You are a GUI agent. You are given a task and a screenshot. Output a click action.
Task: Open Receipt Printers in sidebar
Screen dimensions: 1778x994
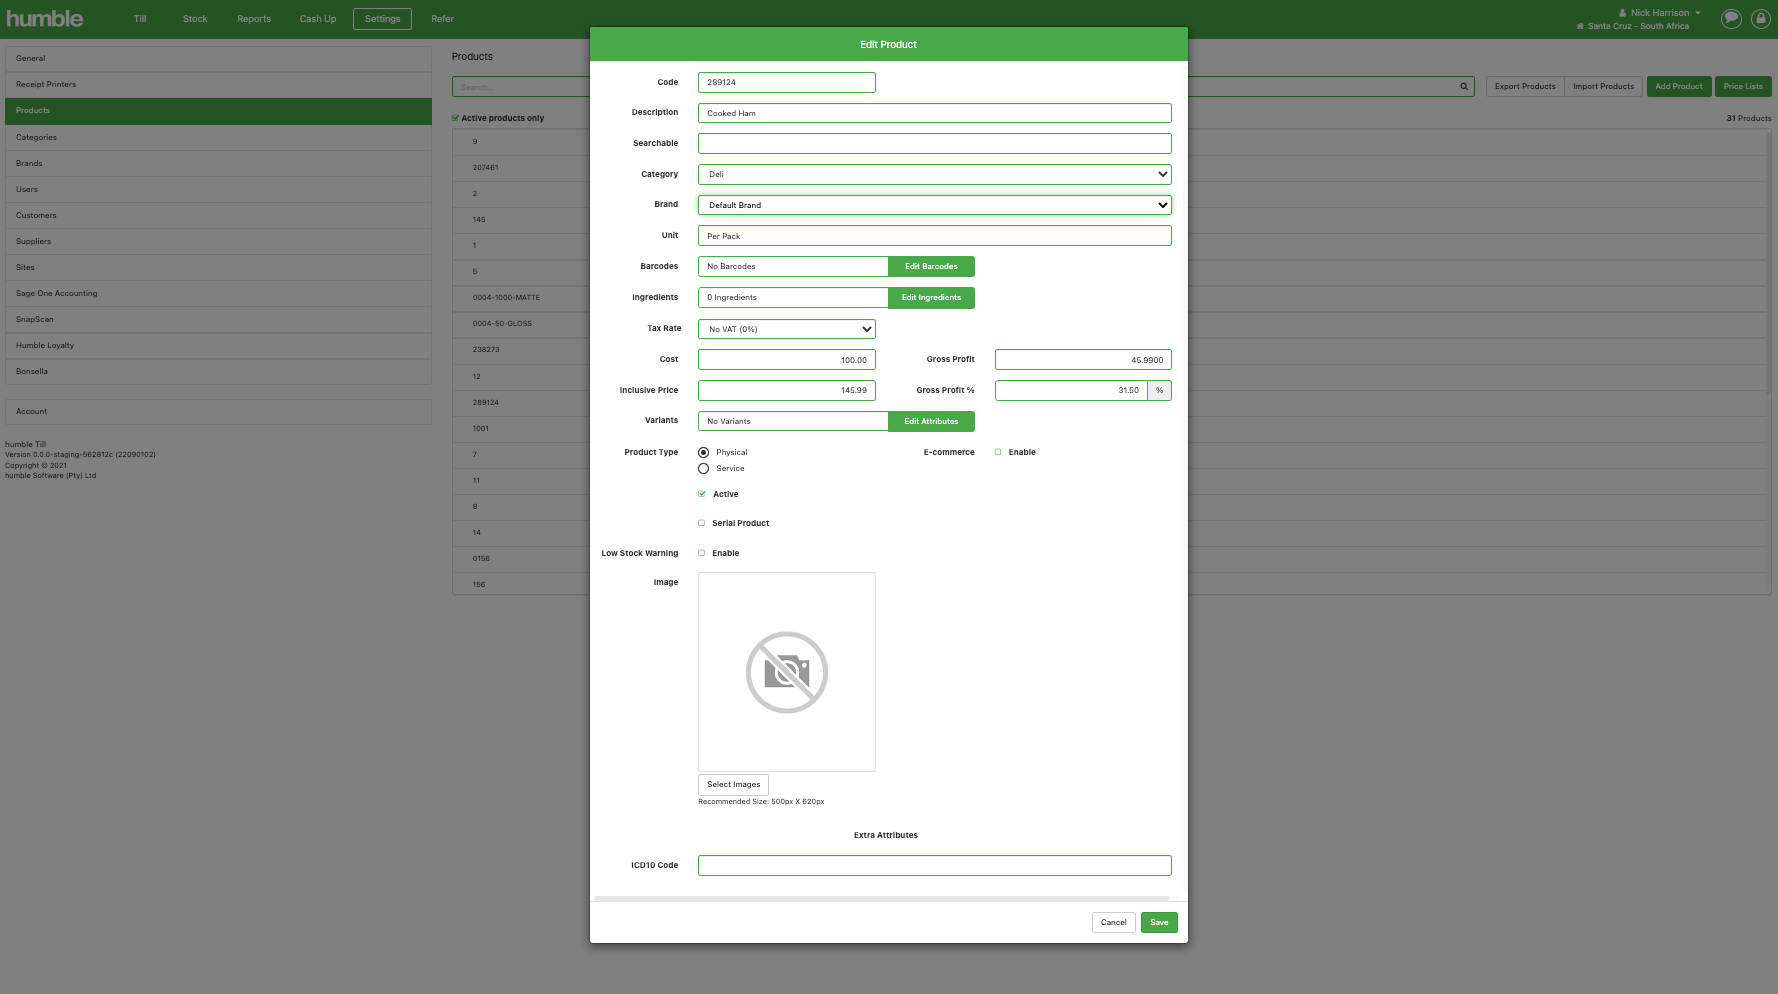(x=218, y=84)
